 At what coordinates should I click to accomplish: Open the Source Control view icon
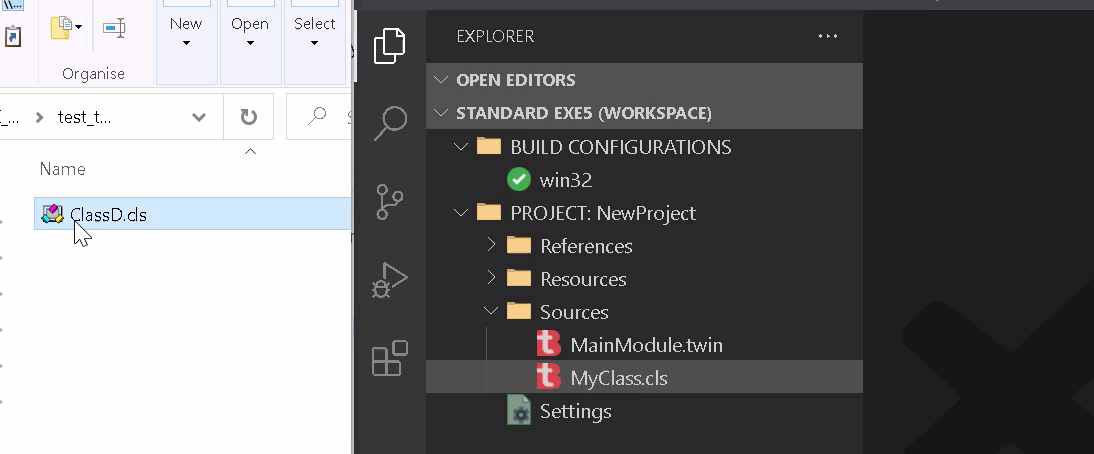390,202
